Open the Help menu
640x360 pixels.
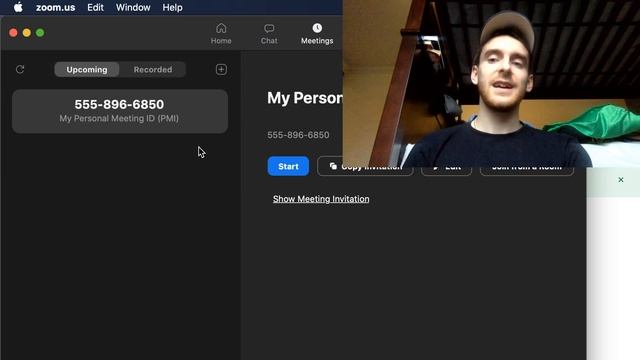(x=172, y=7)
